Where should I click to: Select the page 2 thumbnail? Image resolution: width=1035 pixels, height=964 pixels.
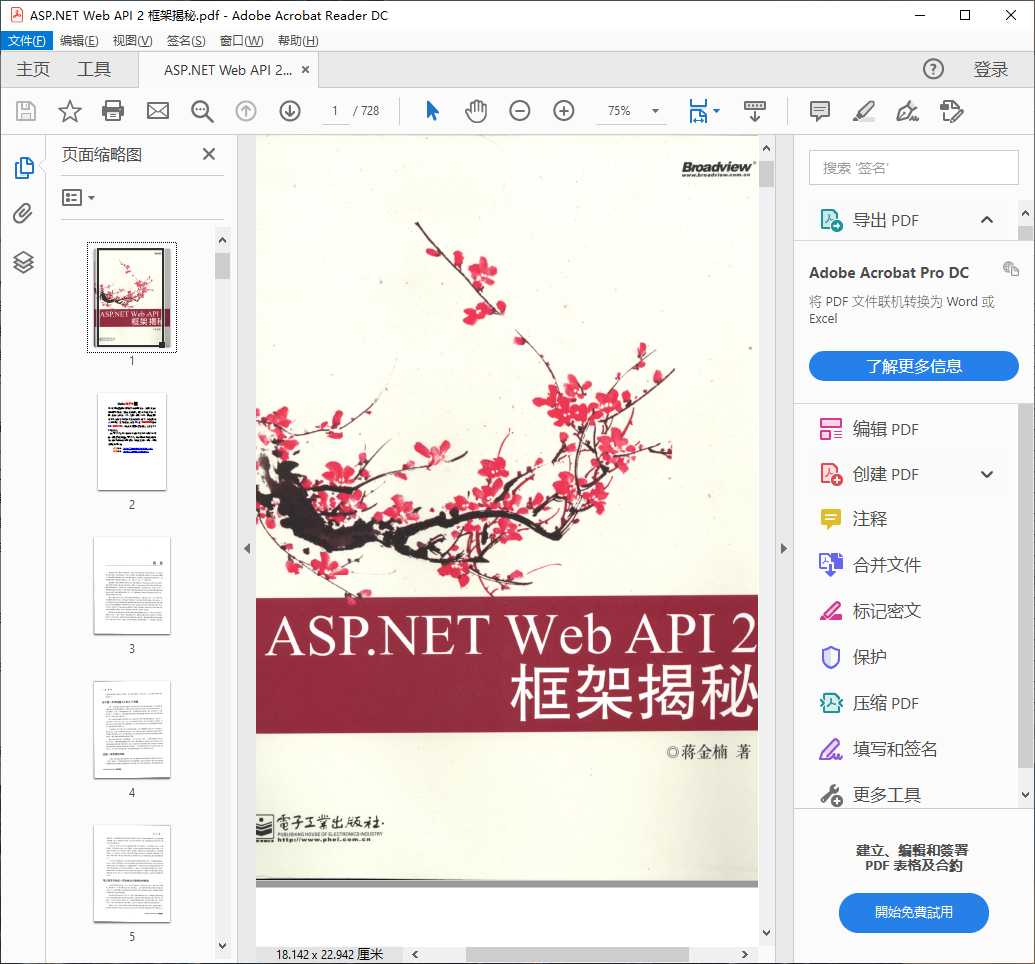(131, 441)
